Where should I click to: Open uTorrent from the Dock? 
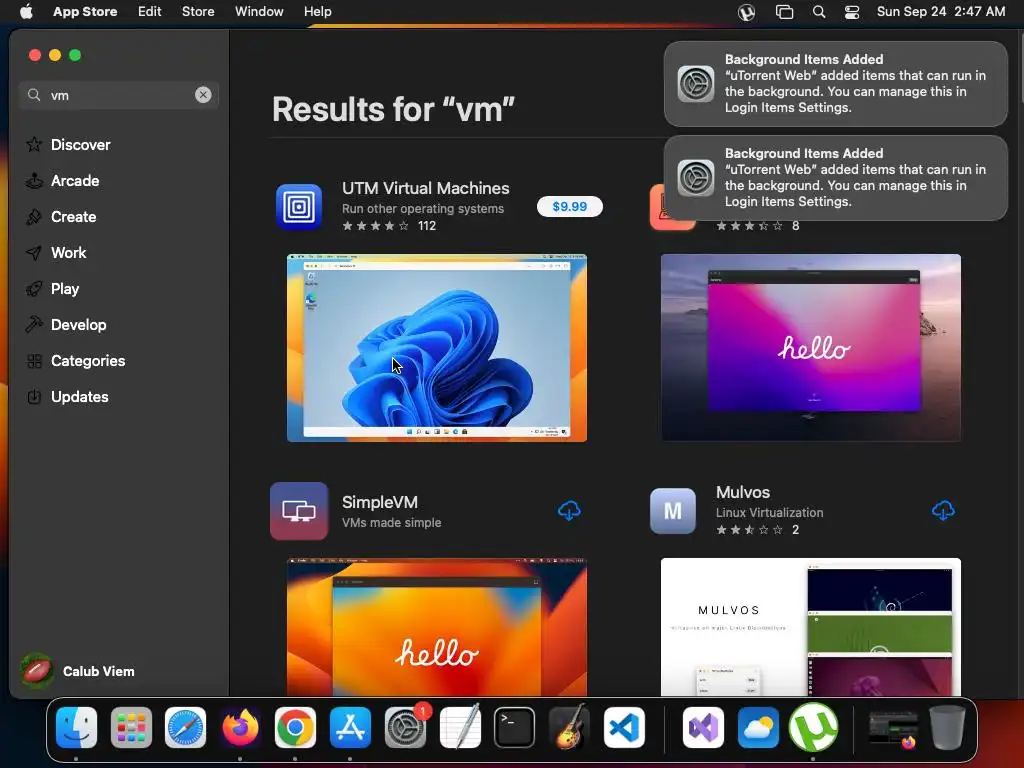813,727
